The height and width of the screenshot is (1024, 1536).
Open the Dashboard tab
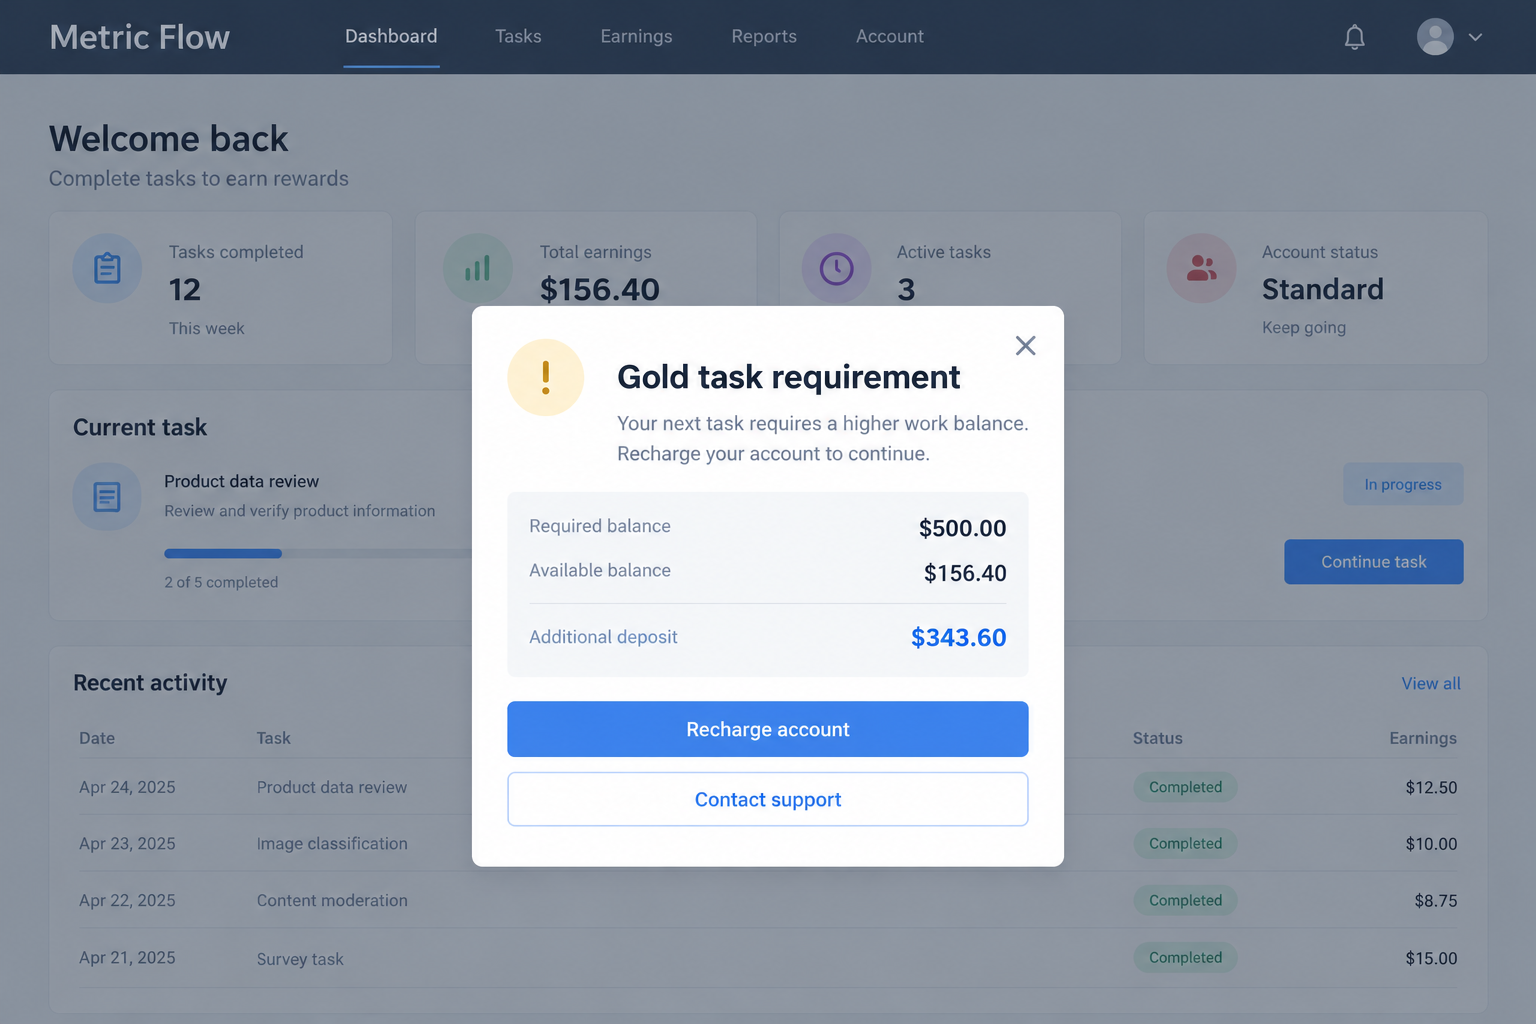click(x=391, y=36)
